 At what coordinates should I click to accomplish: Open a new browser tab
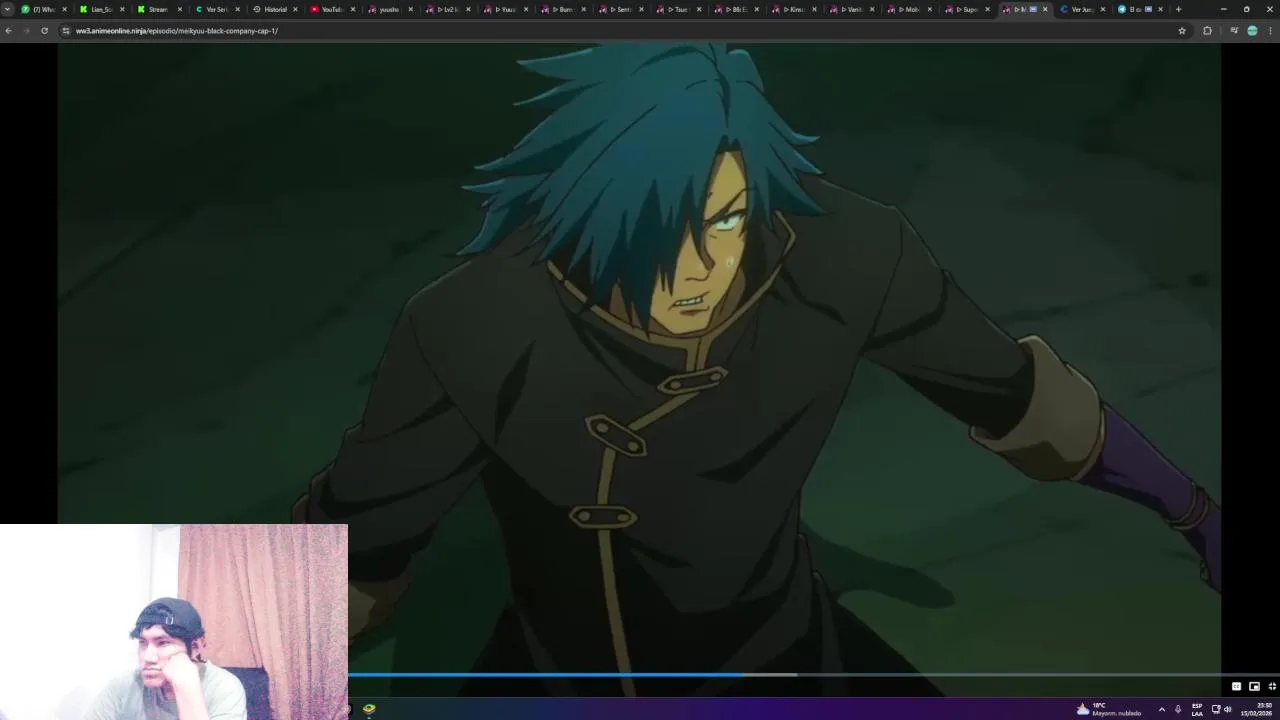click(x=1178, y=9)
